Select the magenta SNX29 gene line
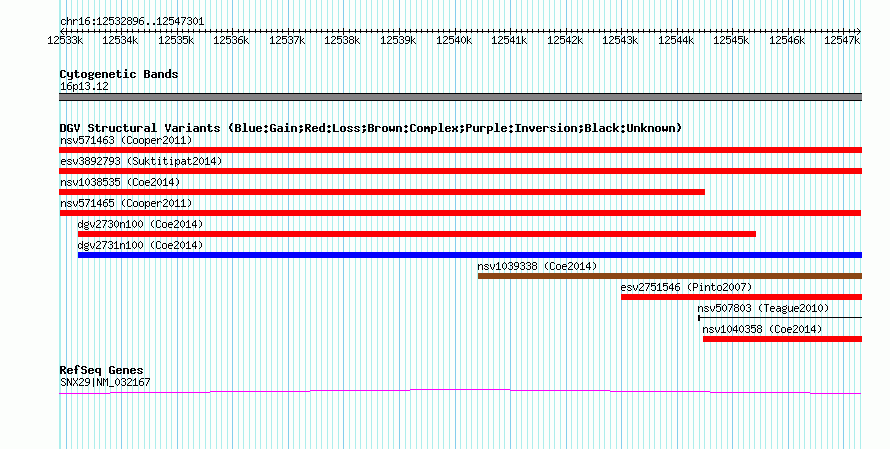 (x=460, y=391)
